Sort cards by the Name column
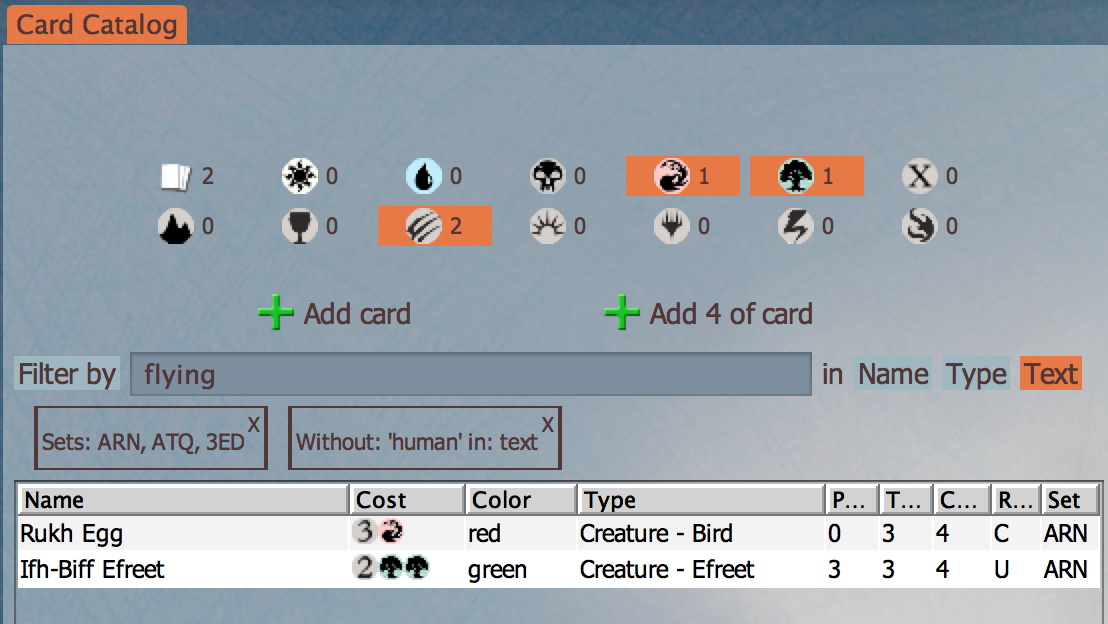1108x624 pixels. tap(182, 499)
